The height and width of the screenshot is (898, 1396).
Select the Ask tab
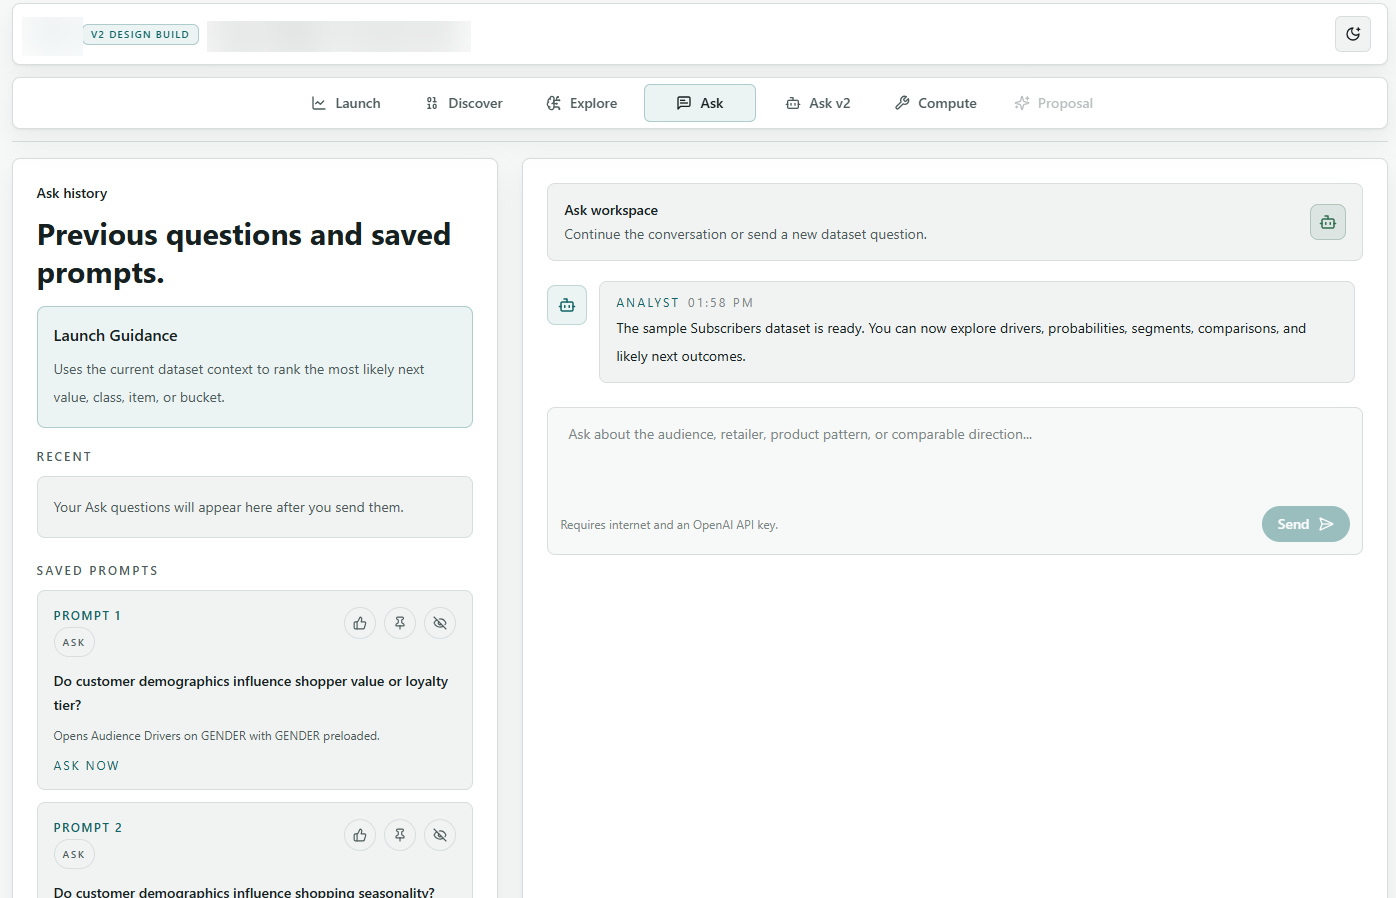pos(700,103)
